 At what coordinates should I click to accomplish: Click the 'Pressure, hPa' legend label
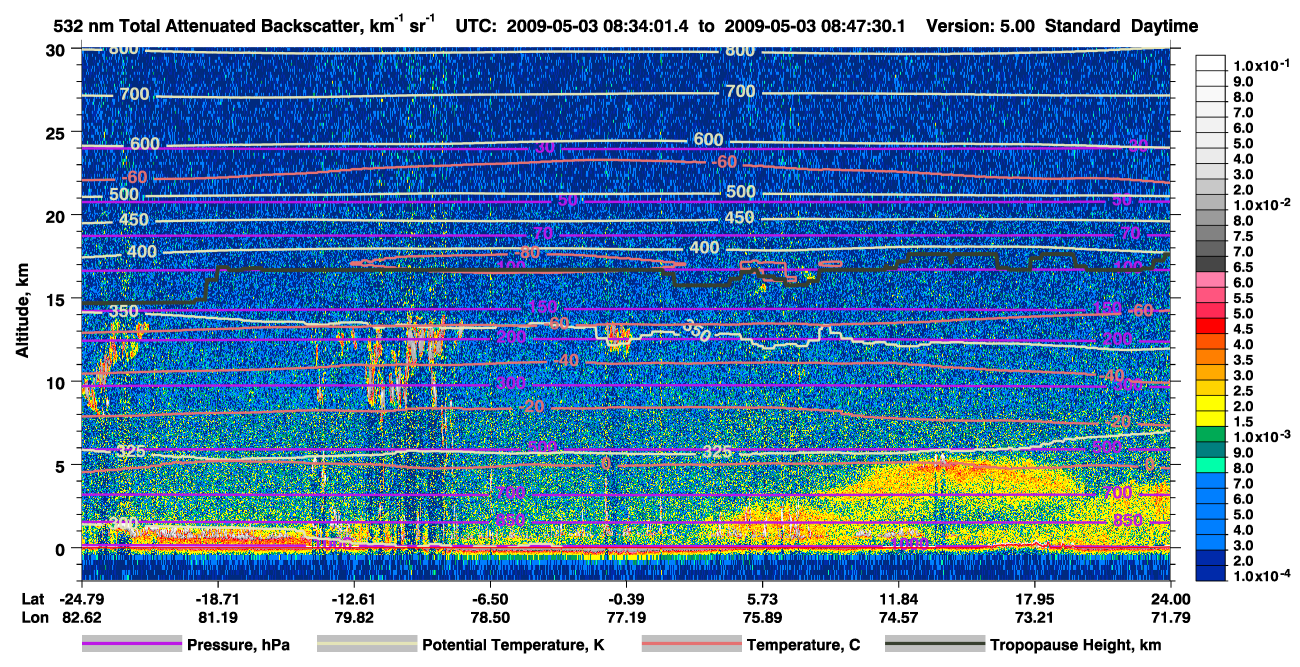click(237, 645)
